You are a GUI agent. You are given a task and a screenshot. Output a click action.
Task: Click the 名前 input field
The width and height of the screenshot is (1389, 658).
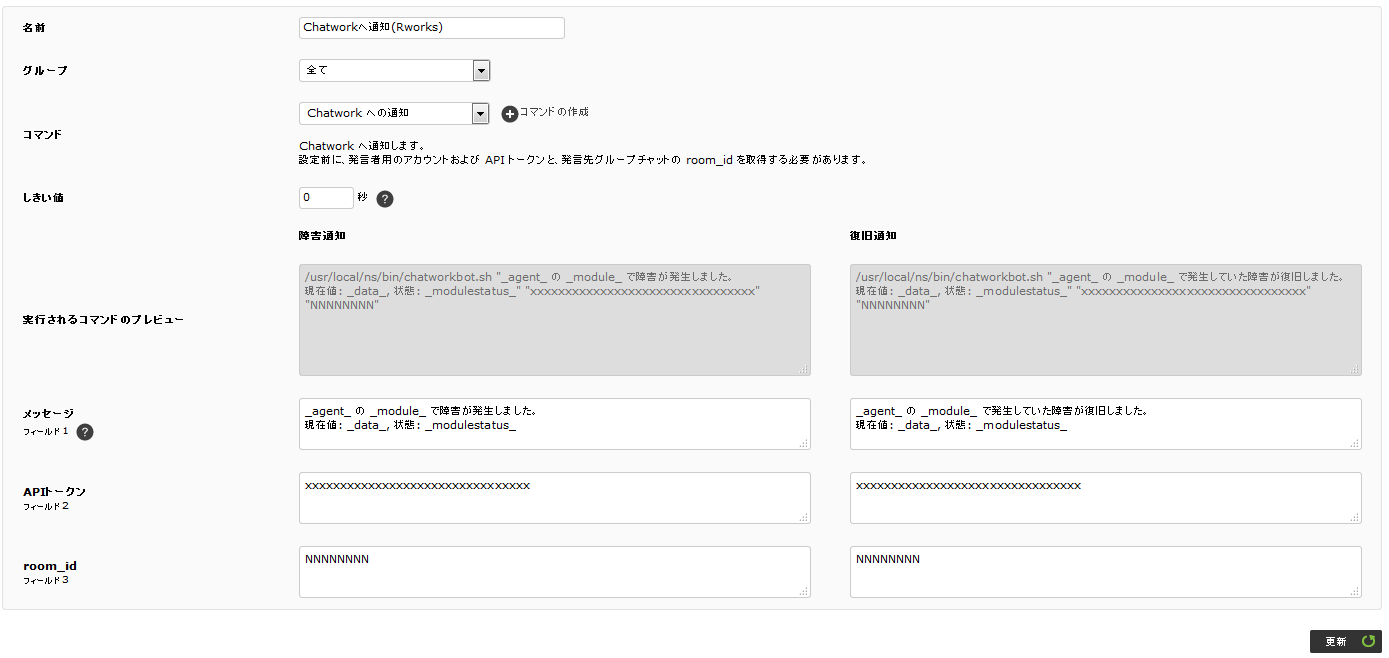click(x=432, y=28)
